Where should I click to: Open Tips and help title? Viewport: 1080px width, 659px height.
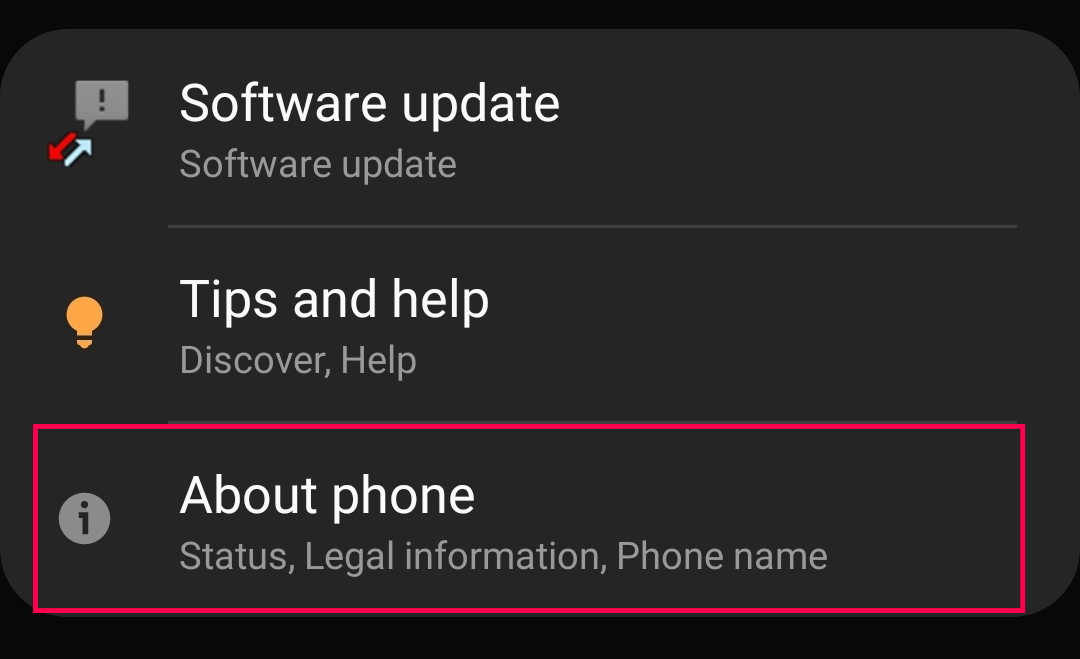334,300
